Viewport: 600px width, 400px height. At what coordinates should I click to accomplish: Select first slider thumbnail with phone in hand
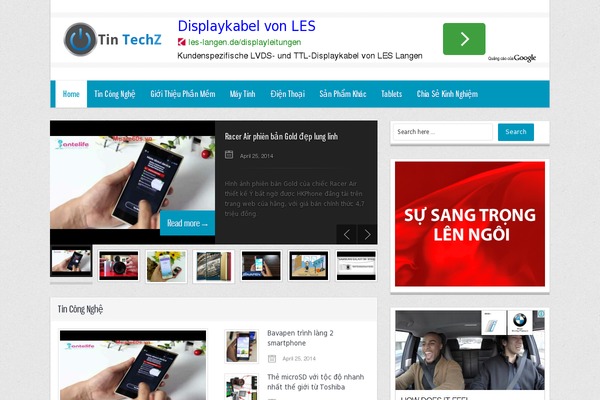click(x=71, y=261)
